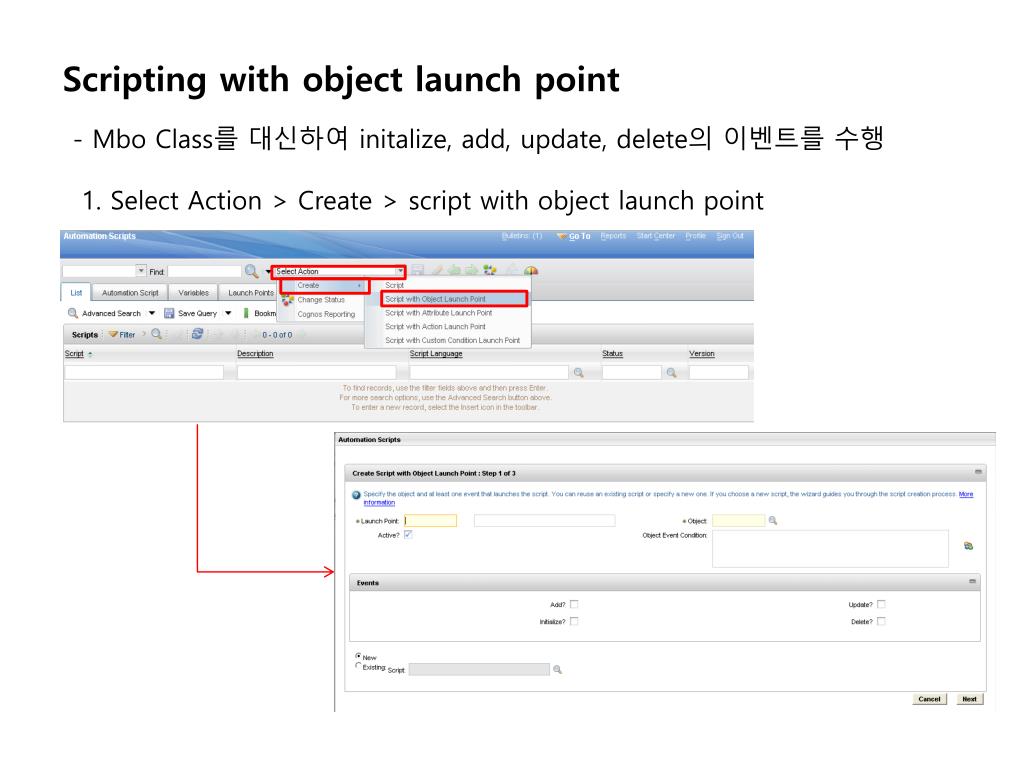Click the Next button in wizard
Viewport: 1024px width, 768px height.
click(x=969, y=699)
